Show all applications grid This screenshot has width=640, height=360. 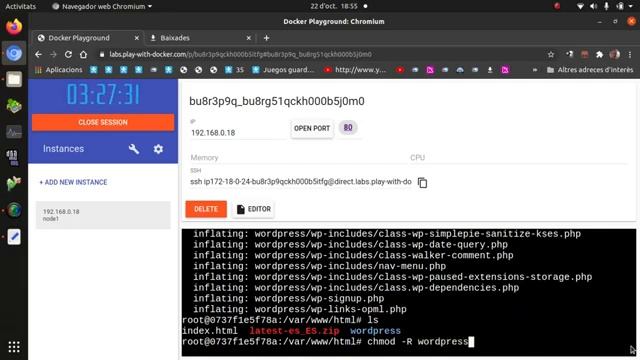[14, 347]
